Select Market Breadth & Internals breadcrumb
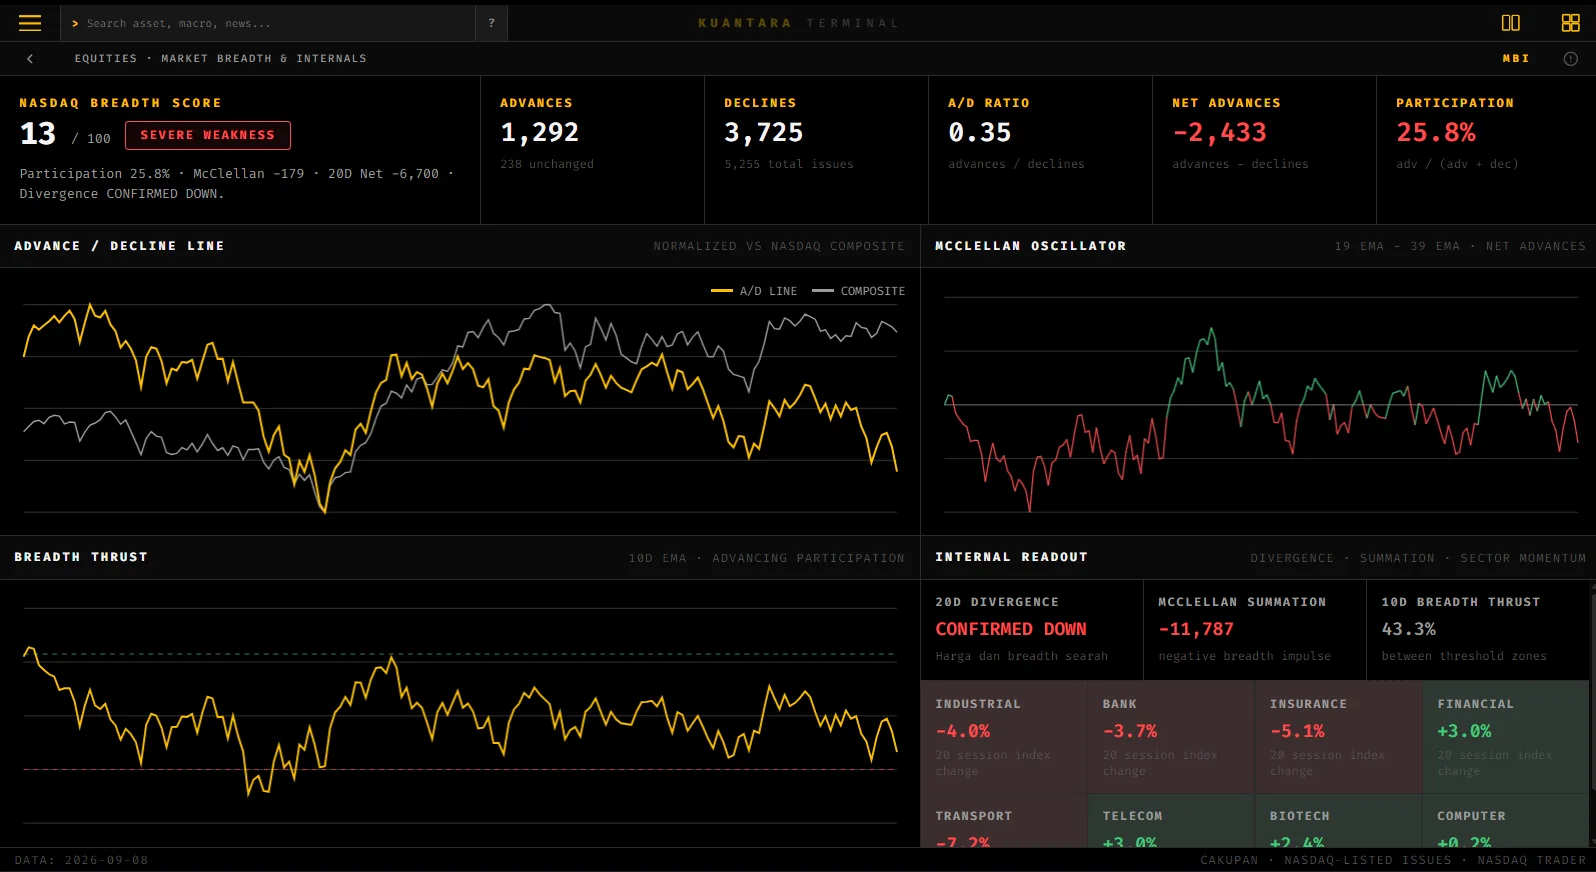This screenshot has width=1596, height=872. coord(264,59)
